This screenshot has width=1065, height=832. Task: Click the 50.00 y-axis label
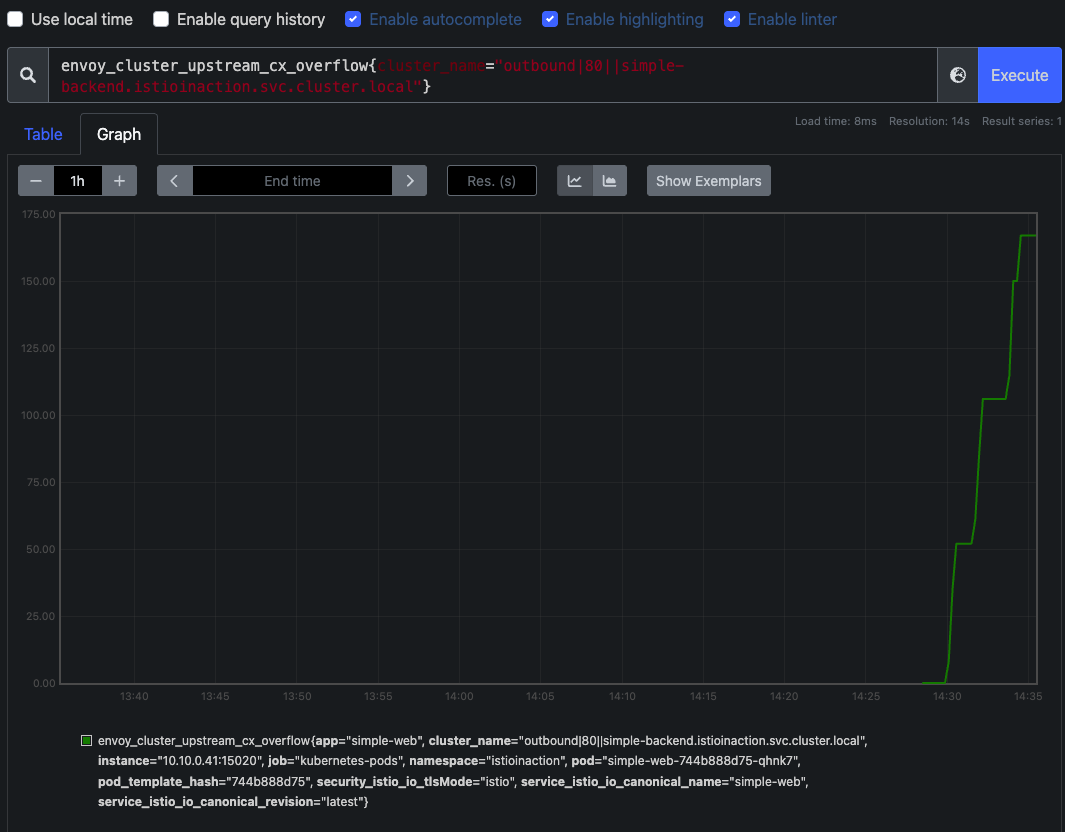tap(41, 549)
